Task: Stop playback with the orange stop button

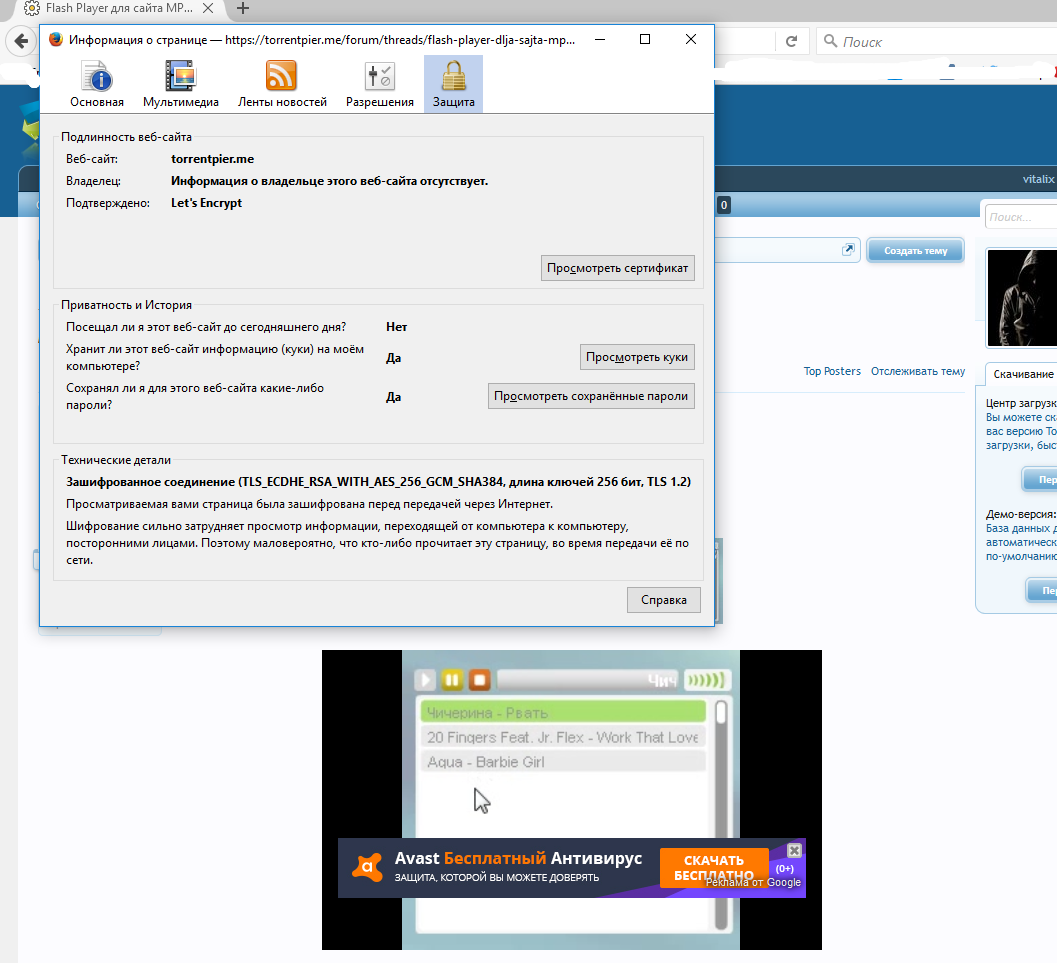Action: (x=479, y=680)
